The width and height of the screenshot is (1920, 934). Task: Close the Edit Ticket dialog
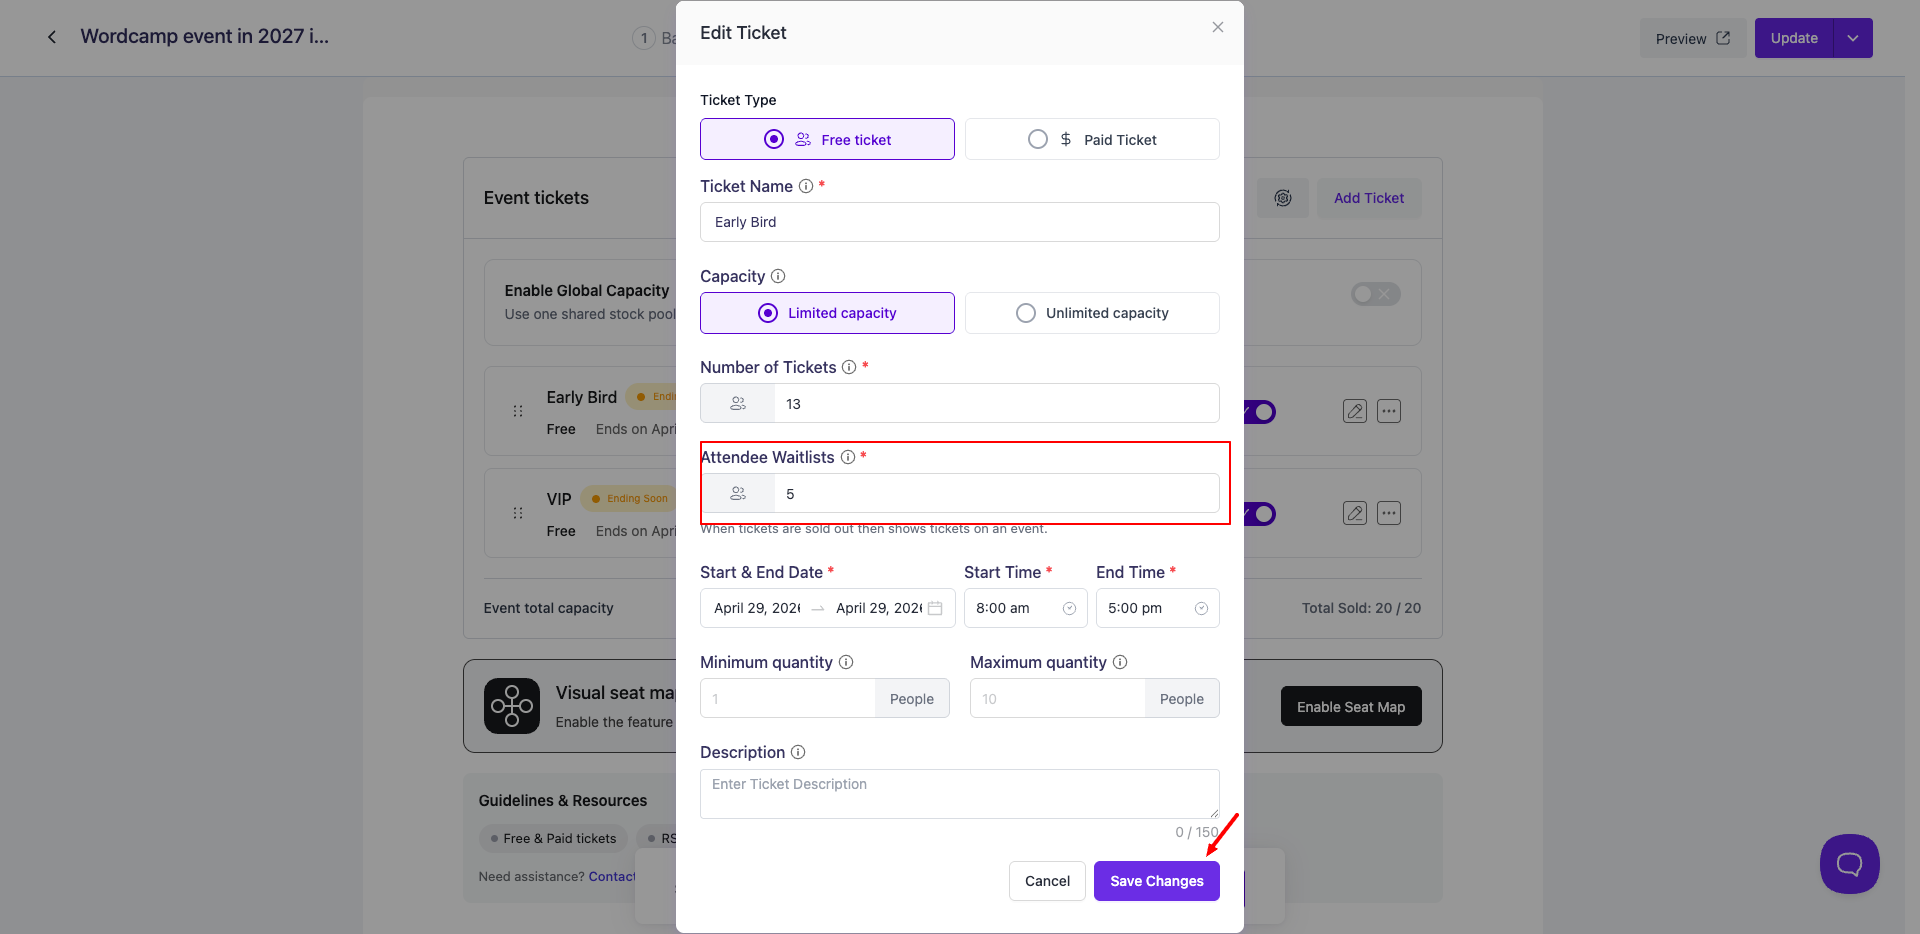[1217, 27]
